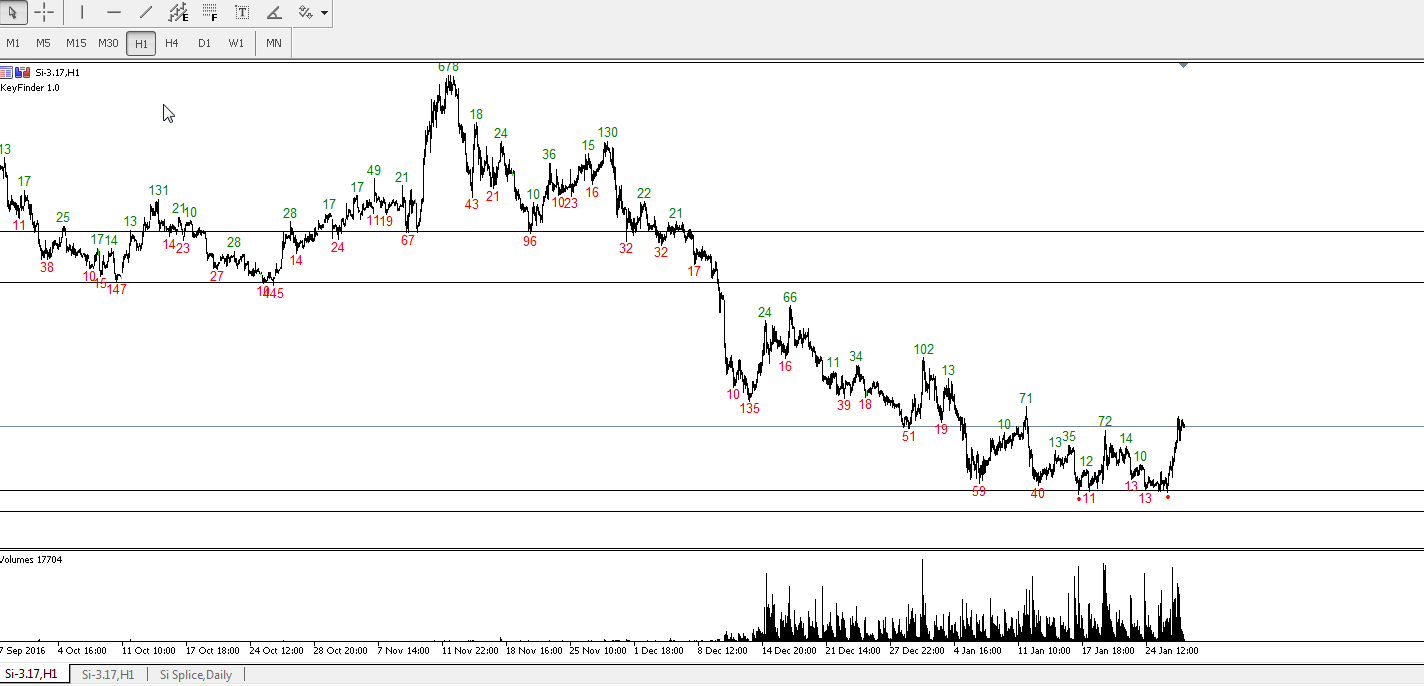Screen dimensions: 1424x686
Task: Select the trendline drawing tool
Action: 146,13
